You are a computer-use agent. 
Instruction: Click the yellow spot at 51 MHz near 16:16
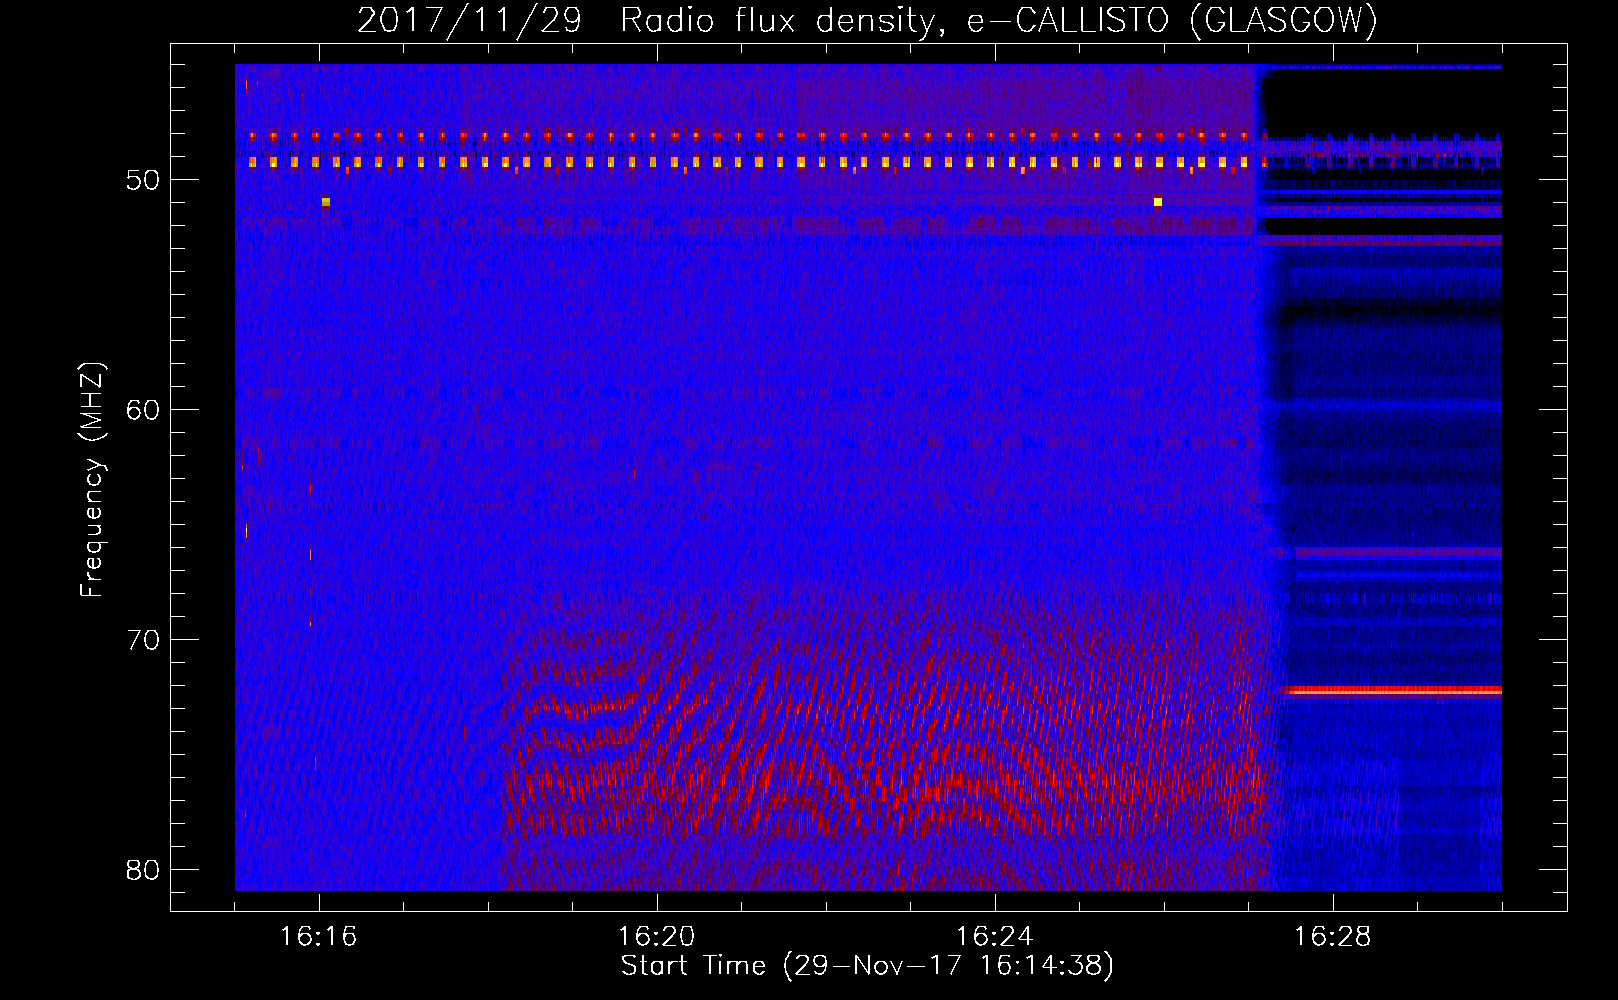326,202
